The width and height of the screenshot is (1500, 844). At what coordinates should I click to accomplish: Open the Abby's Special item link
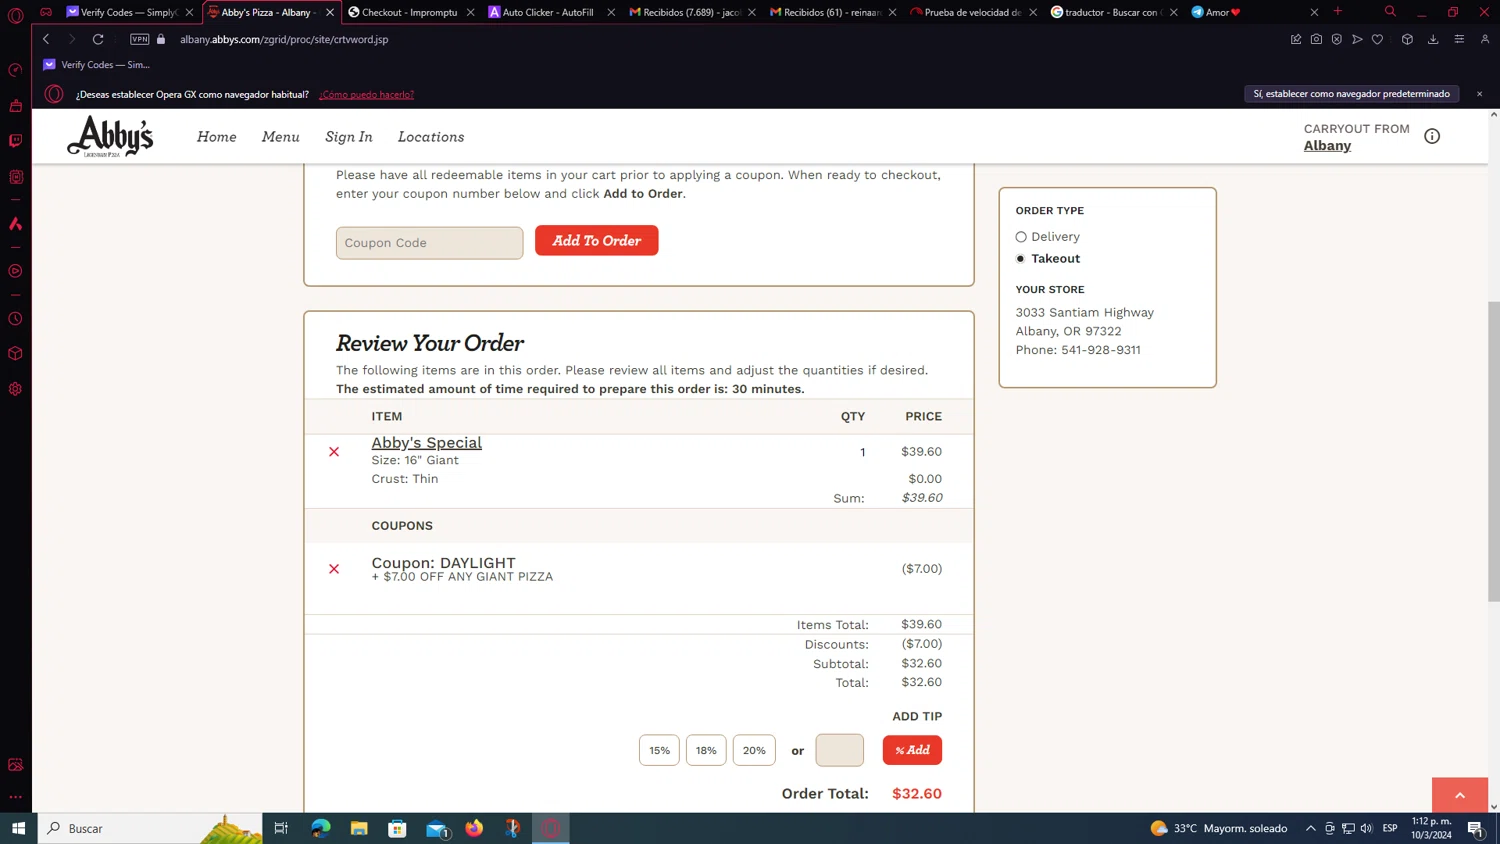[x=427, y=443]
